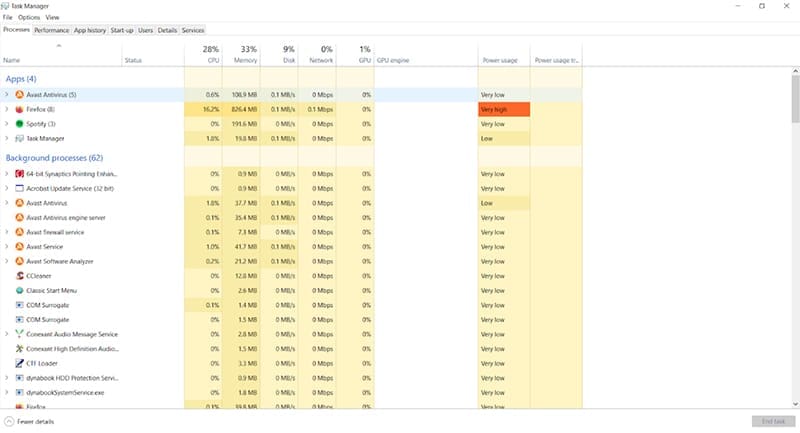Screen dimensions: 800x433
Task: Click Firefox's 'Very high' power usage cell
Action: click(x=504, y=109)
